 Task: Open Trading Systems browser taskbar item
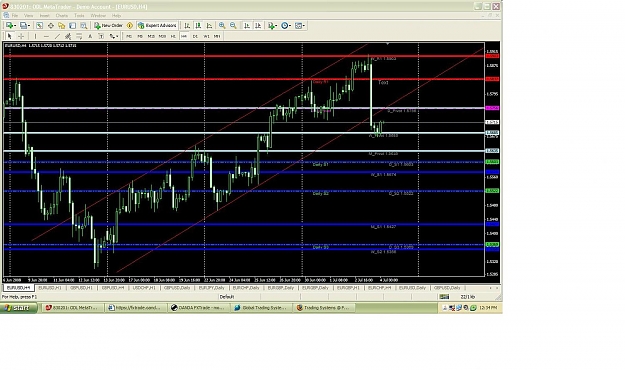[x=324, y=308]
